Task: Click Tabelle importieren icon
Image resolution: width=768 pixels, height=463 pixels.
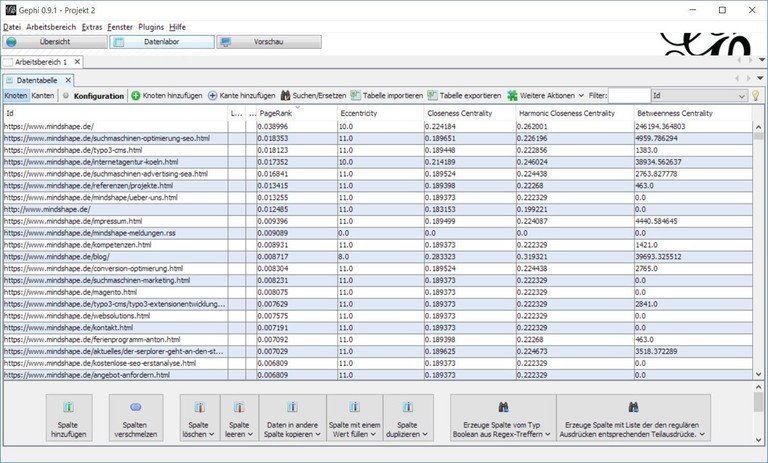Action: (356, 96)
